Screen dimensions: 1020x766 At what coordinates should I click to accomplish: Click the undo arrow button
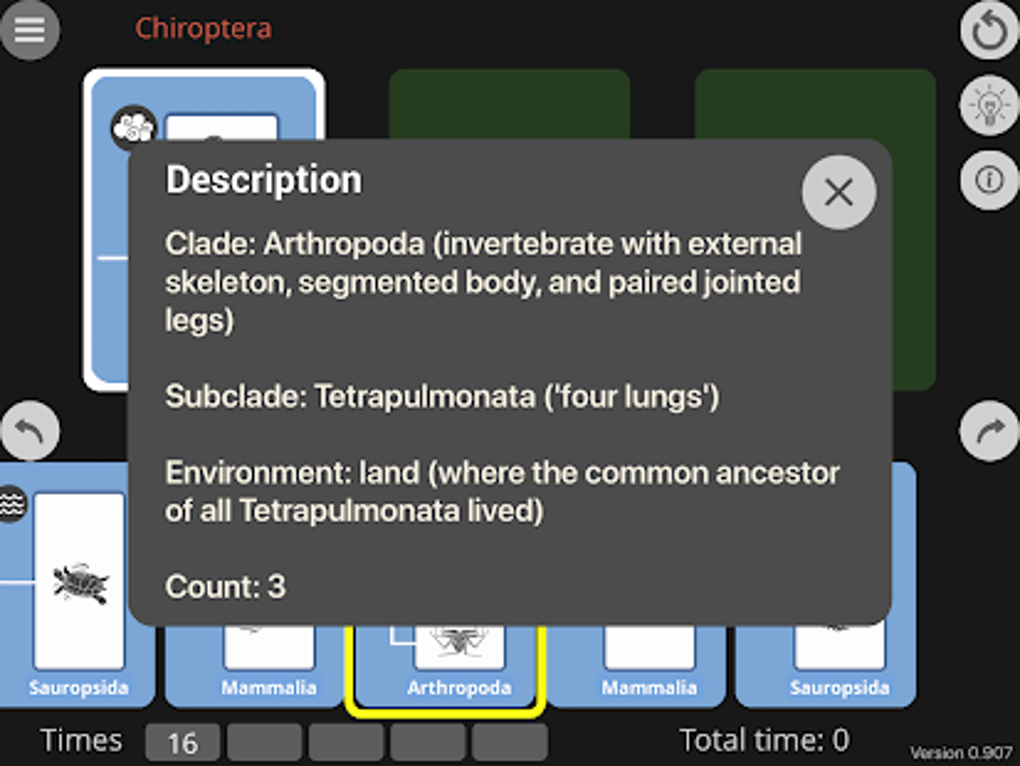pyautogui.click(x=30, y=433)
